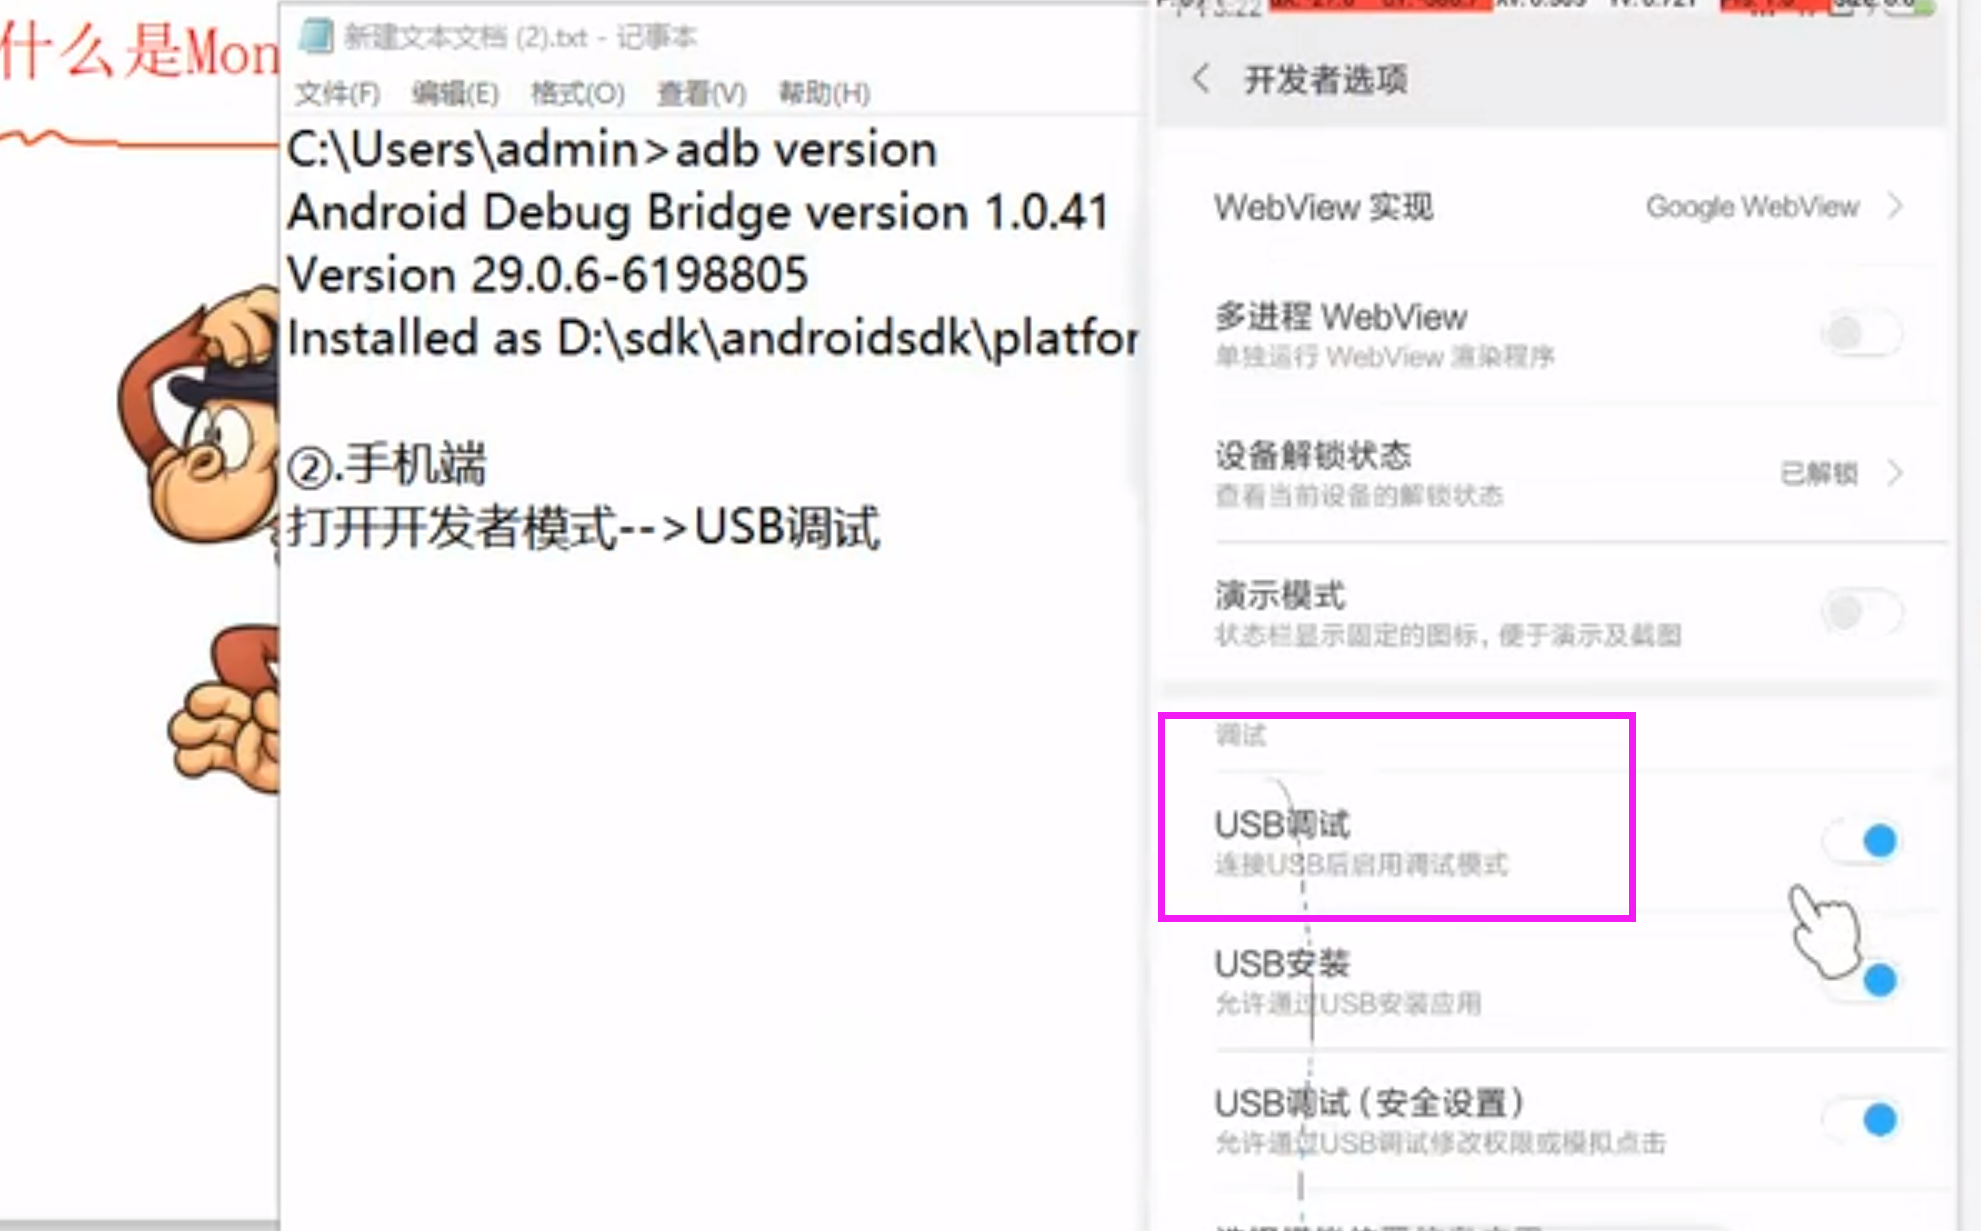Expand WebView 实现 chevron arrow

coord(1895,206)
